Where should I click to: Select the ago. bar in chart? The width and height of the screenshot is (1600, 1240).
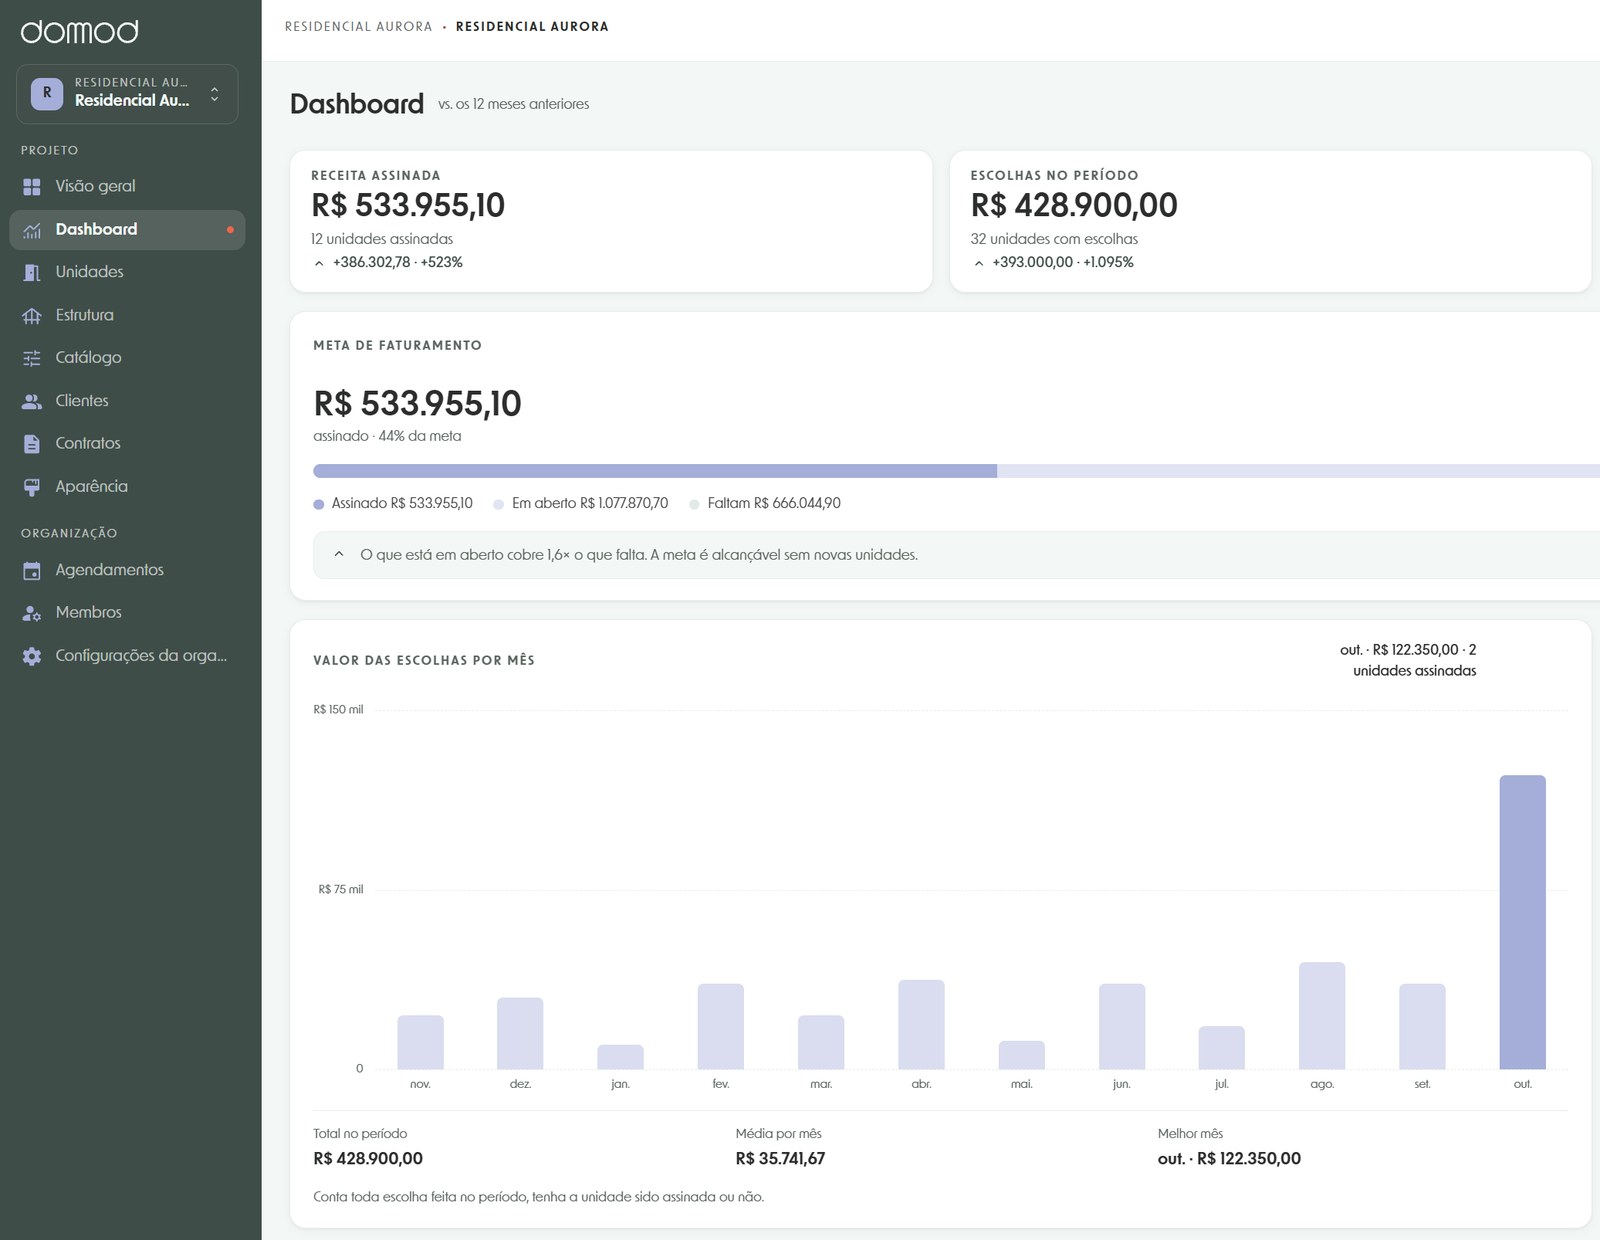(x=1322, y=1015)
